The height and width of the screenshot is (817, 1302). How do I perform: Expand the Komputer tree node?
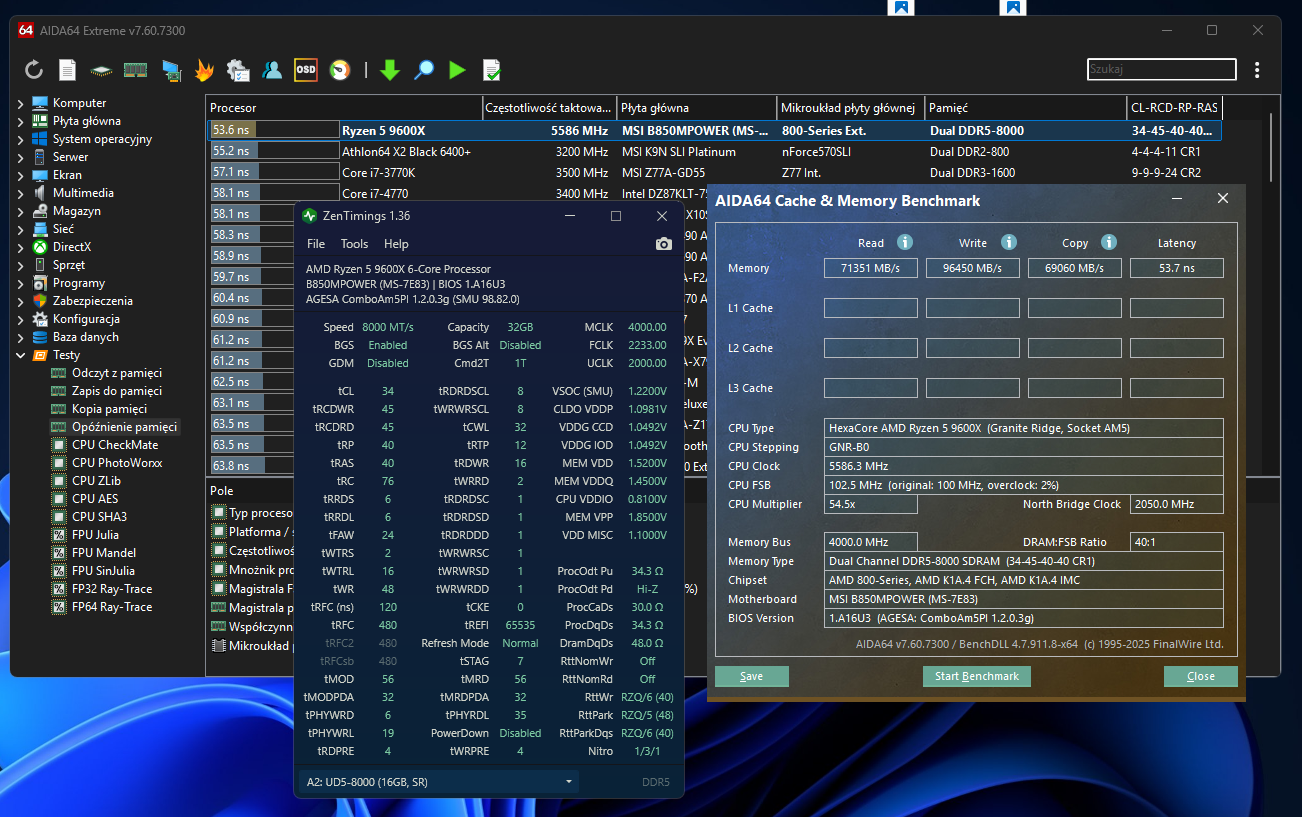21,103
